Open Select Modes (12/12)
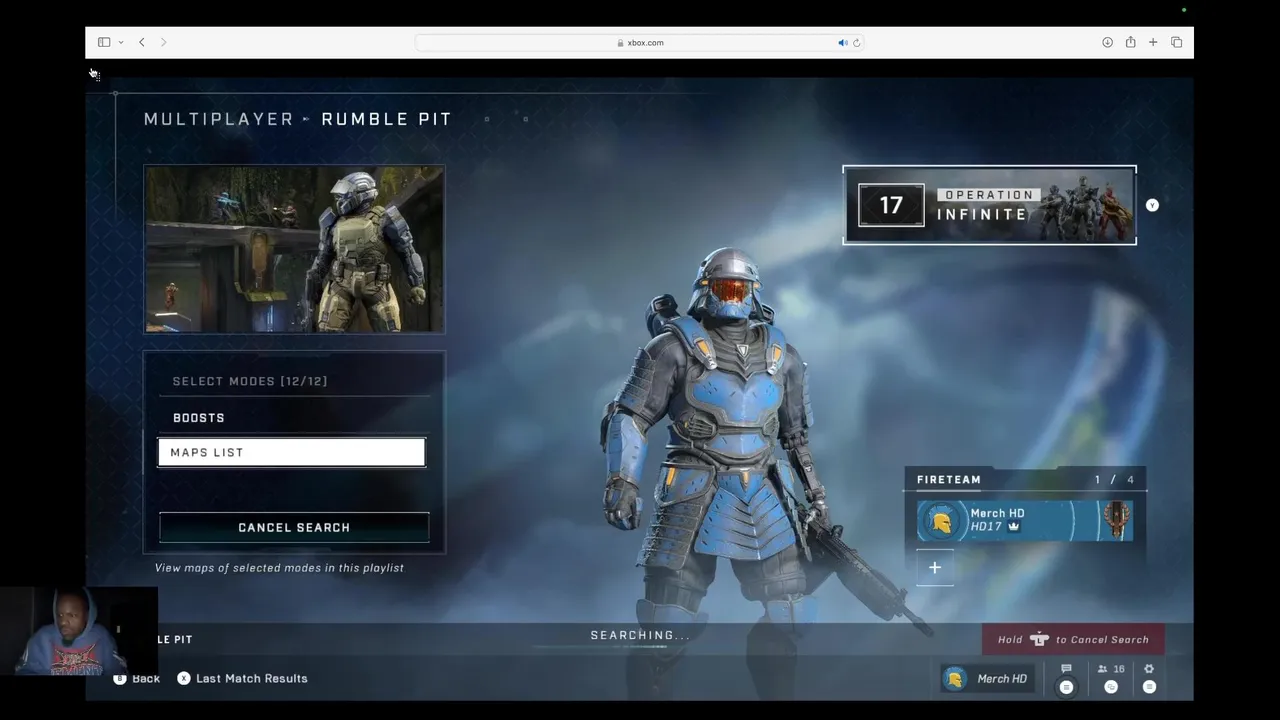Image resolution: width=1280 pixels, height=720 pixels. 294,381
